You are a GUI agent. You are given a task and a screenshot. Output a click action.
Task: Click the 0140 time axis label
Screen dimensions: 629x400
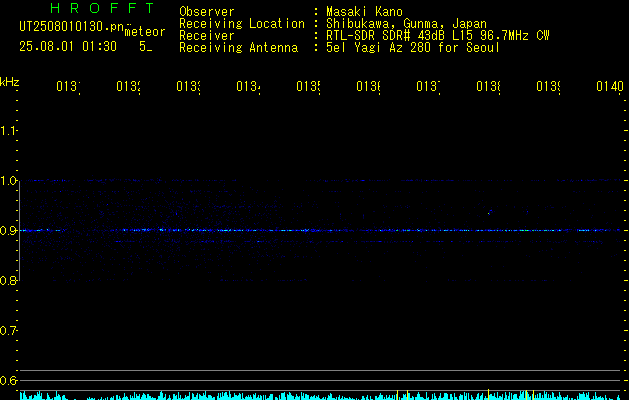click(610, 86)
